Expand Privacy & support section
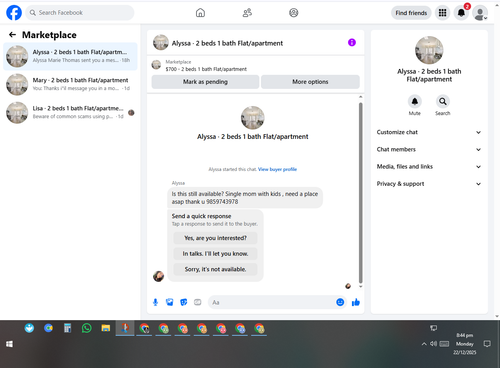The image size is (500, 368). (x=429, y=184)
